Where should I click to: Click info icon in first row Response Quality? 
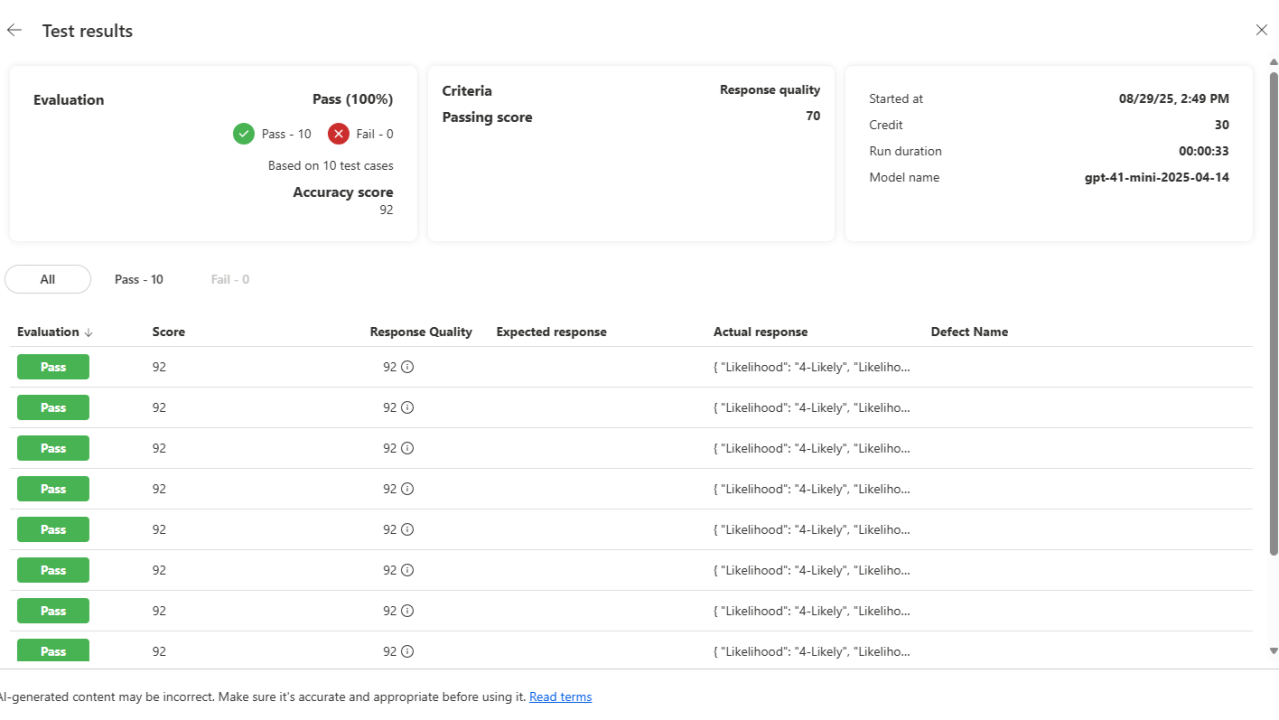[x=407, y=367]
